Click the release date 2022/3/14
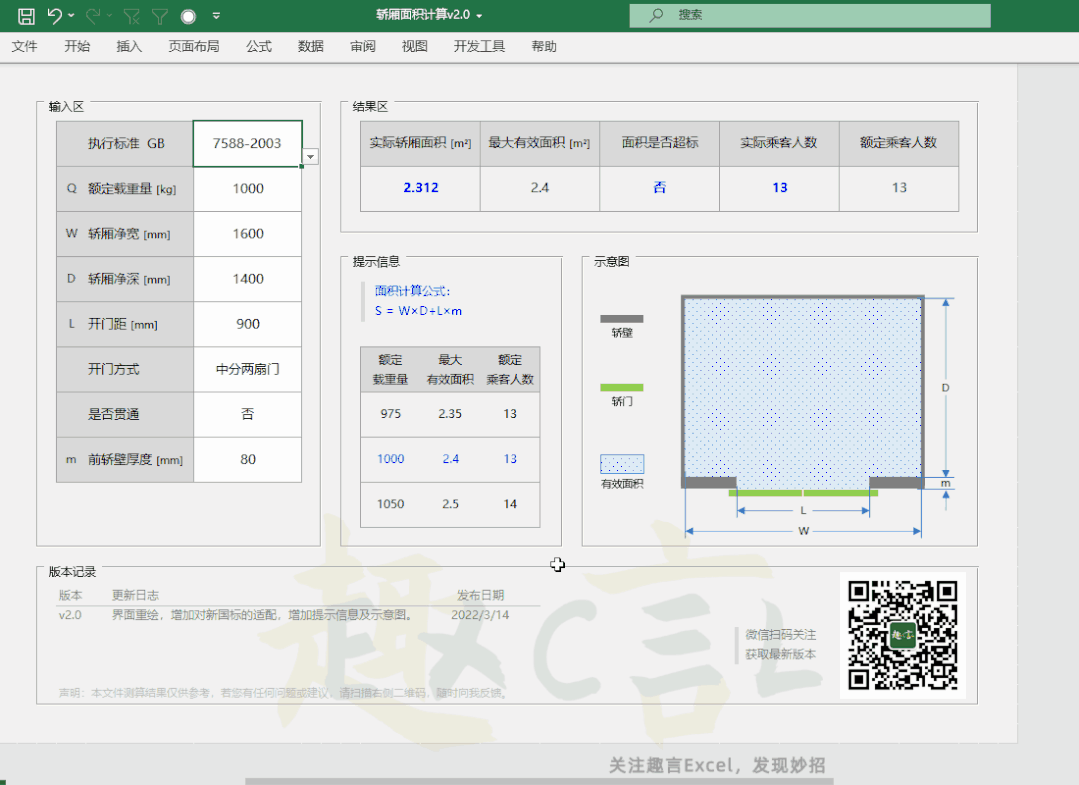The width and height of the screenshot is (1079, 785). (x=480, y=615)
